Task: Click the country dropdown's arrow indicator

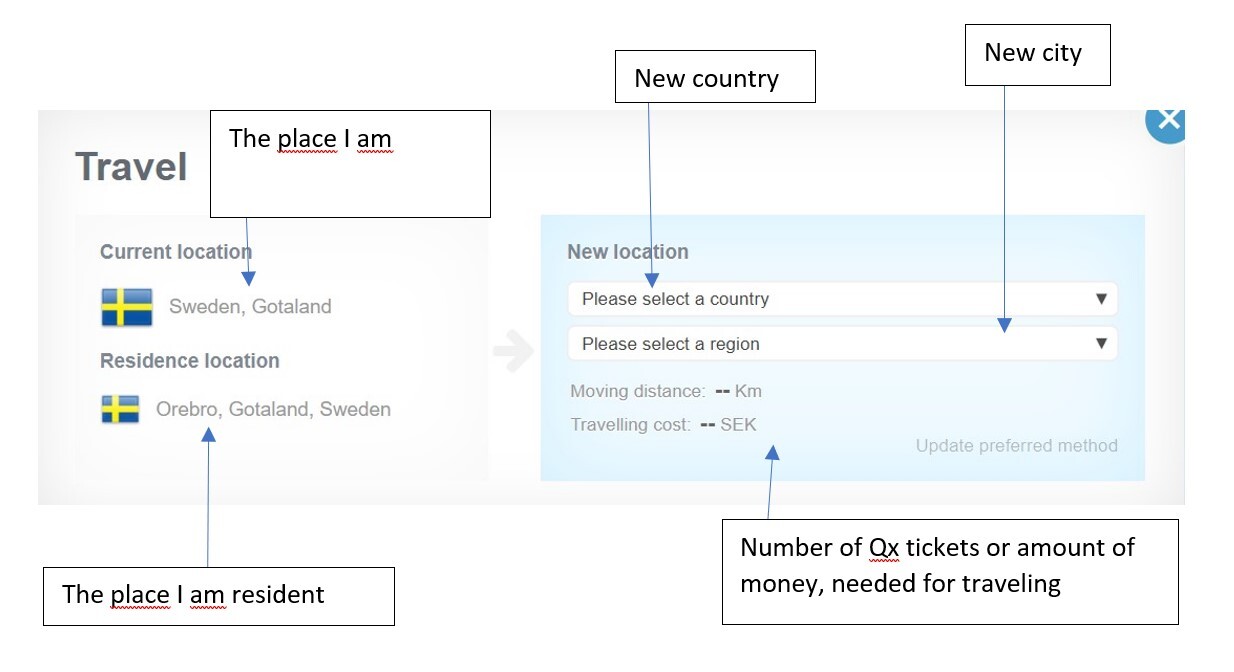Action: (x=1101, y=299)
